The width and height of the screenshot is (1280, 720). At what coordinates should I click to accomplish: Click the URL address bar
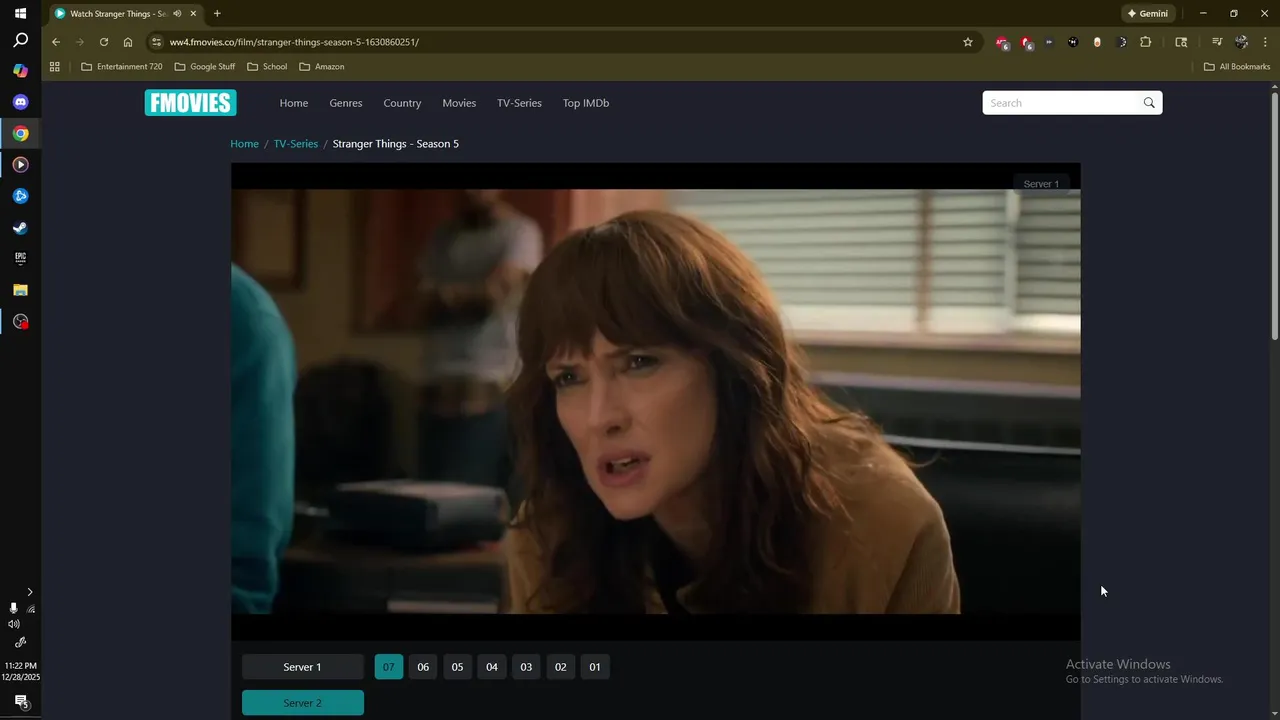click(x=560, y=42)
